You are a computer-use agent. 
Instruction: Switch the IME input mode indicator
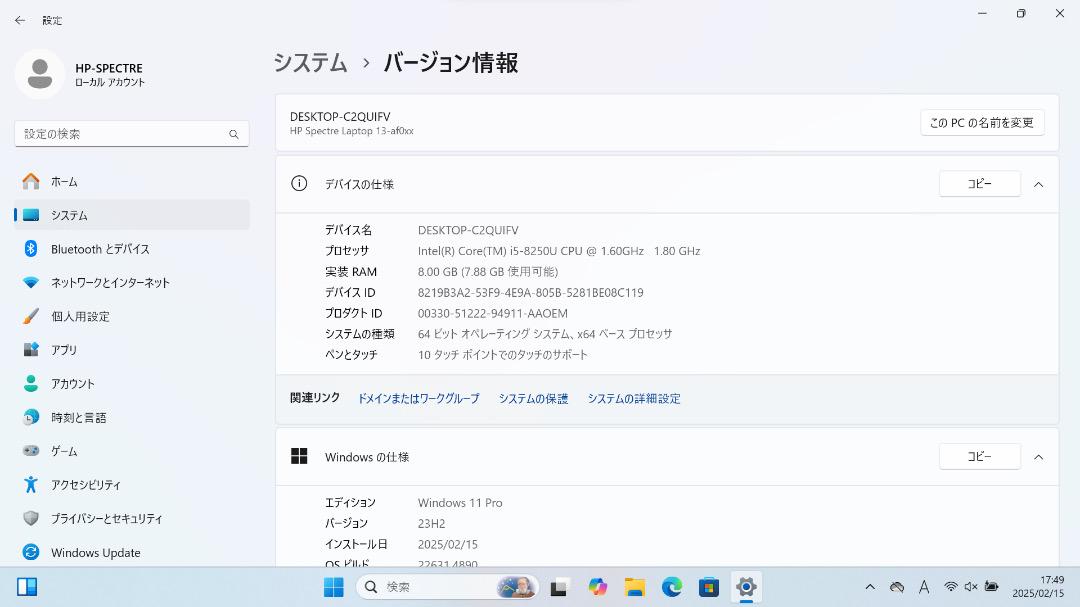point(924,587)
